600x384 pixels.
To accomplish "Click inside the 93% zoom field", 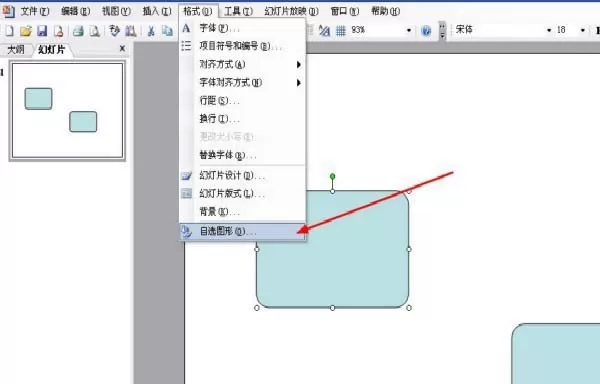I will click(x=377, y=30).
